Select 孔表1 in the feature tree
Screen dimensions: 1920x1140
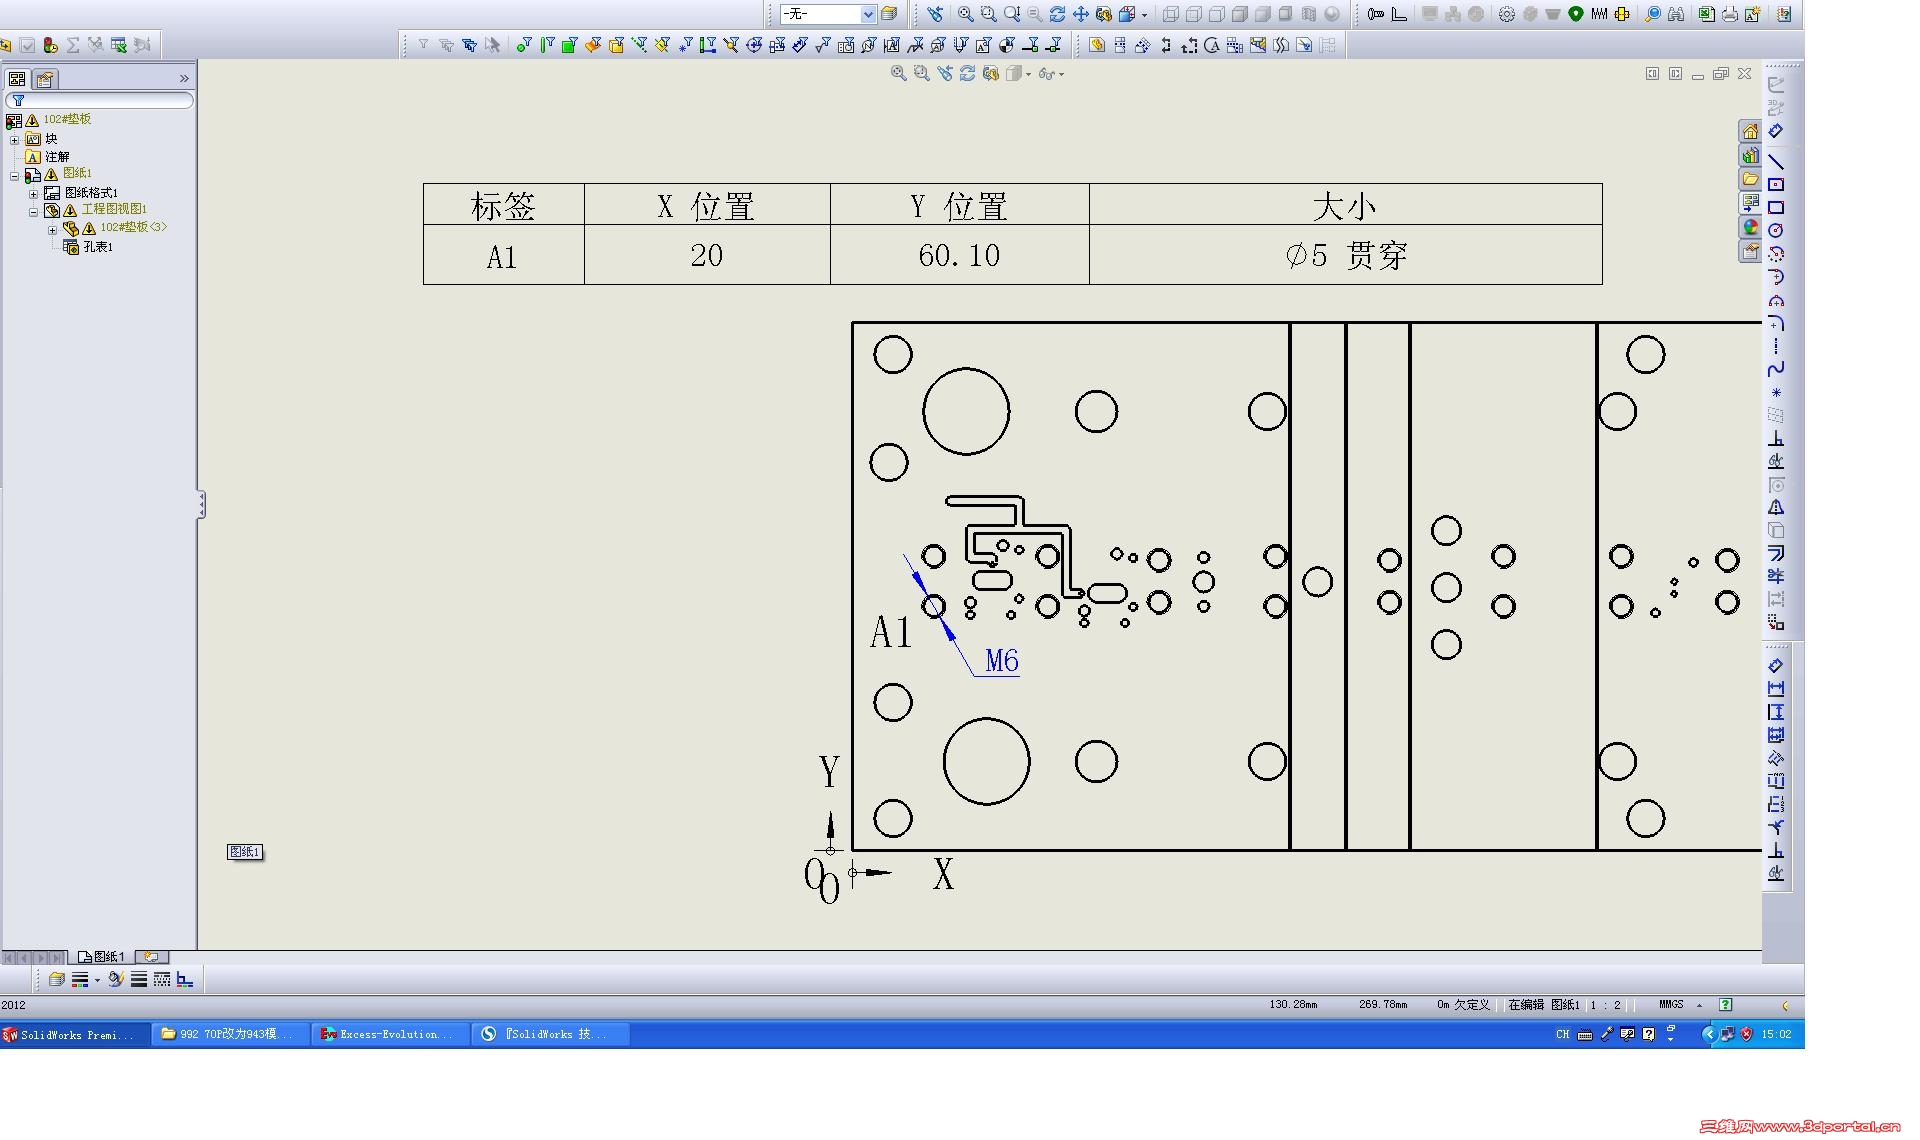(97, 247)
